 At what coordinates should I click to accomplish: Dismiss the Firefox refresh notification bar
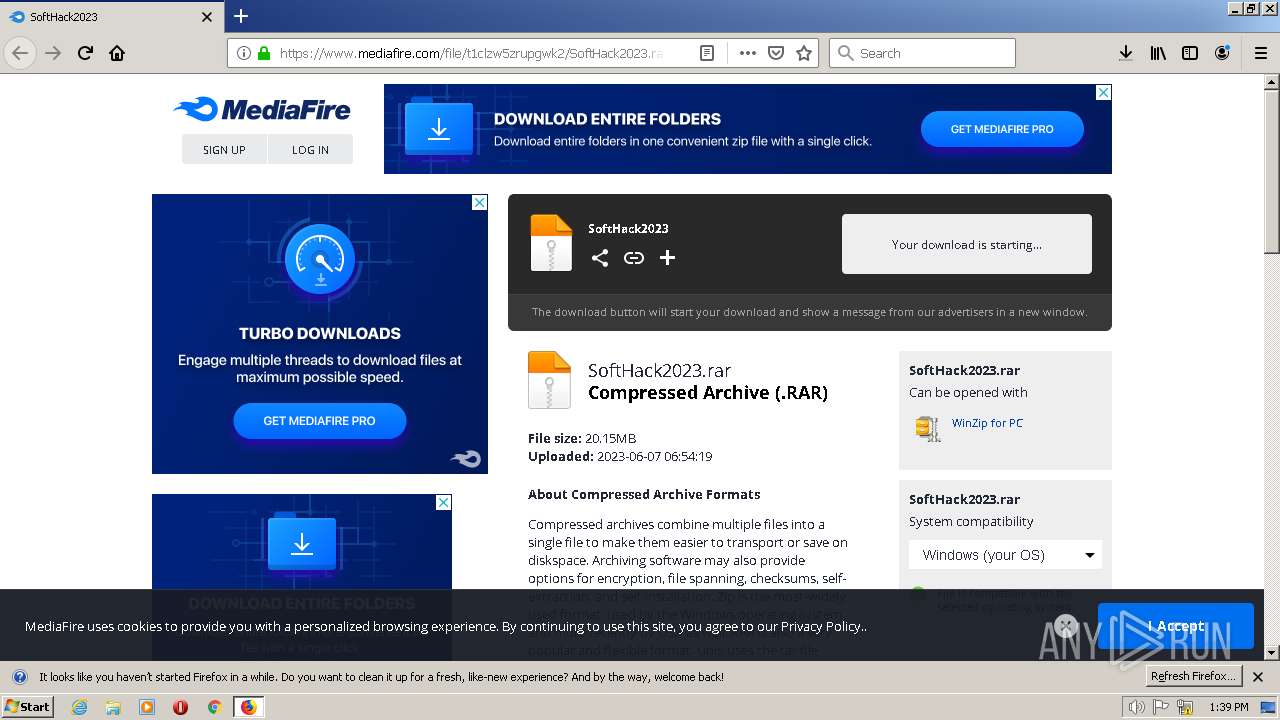tap(1258, 677)
